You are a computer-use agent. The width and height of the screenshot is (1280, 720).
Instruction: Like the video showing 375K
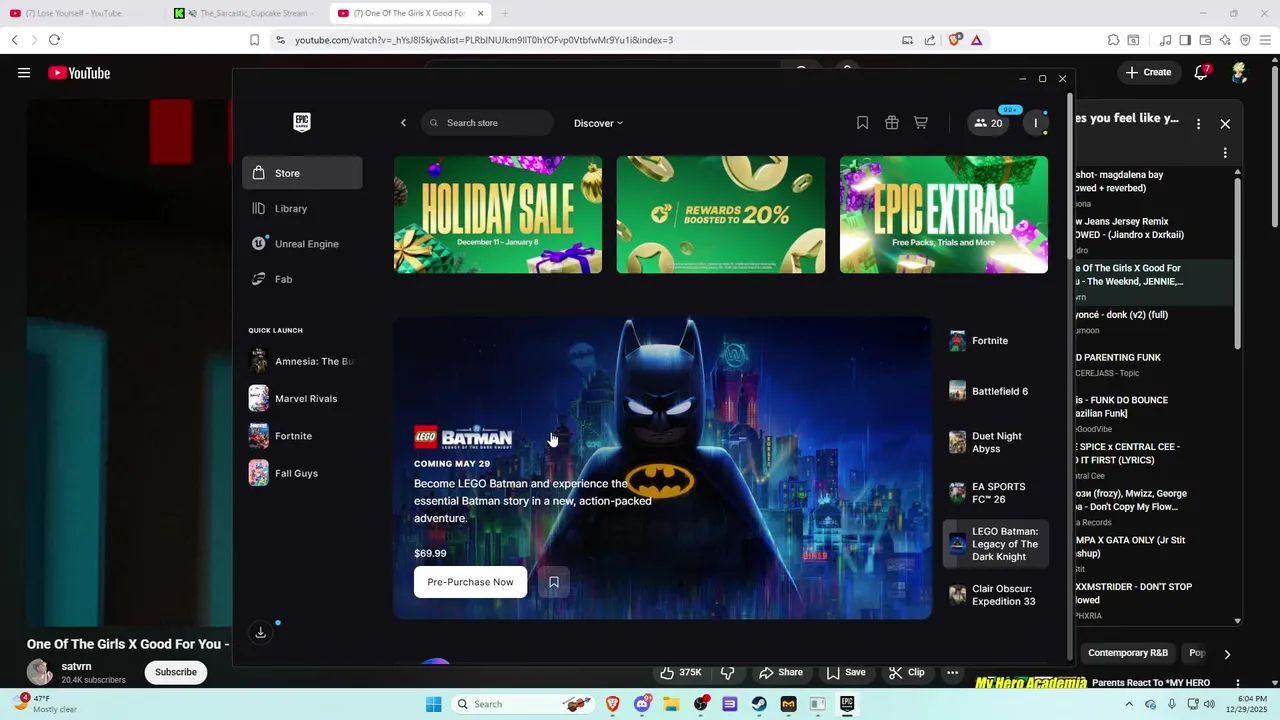[x=681, y=672]
